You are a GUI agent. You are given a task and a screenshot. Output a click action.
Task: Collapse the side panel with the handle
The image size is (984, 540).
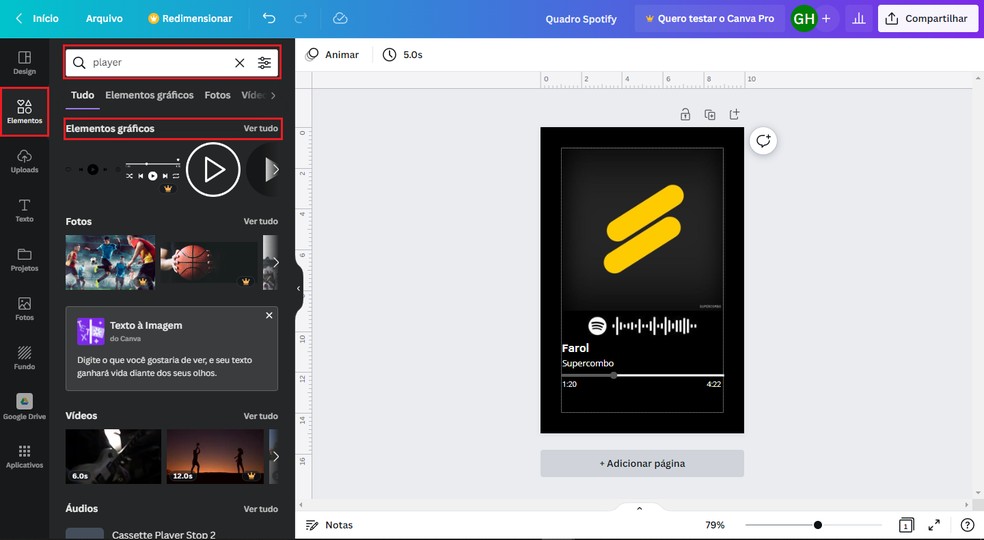pyautogui.click(x=299, y=289)
